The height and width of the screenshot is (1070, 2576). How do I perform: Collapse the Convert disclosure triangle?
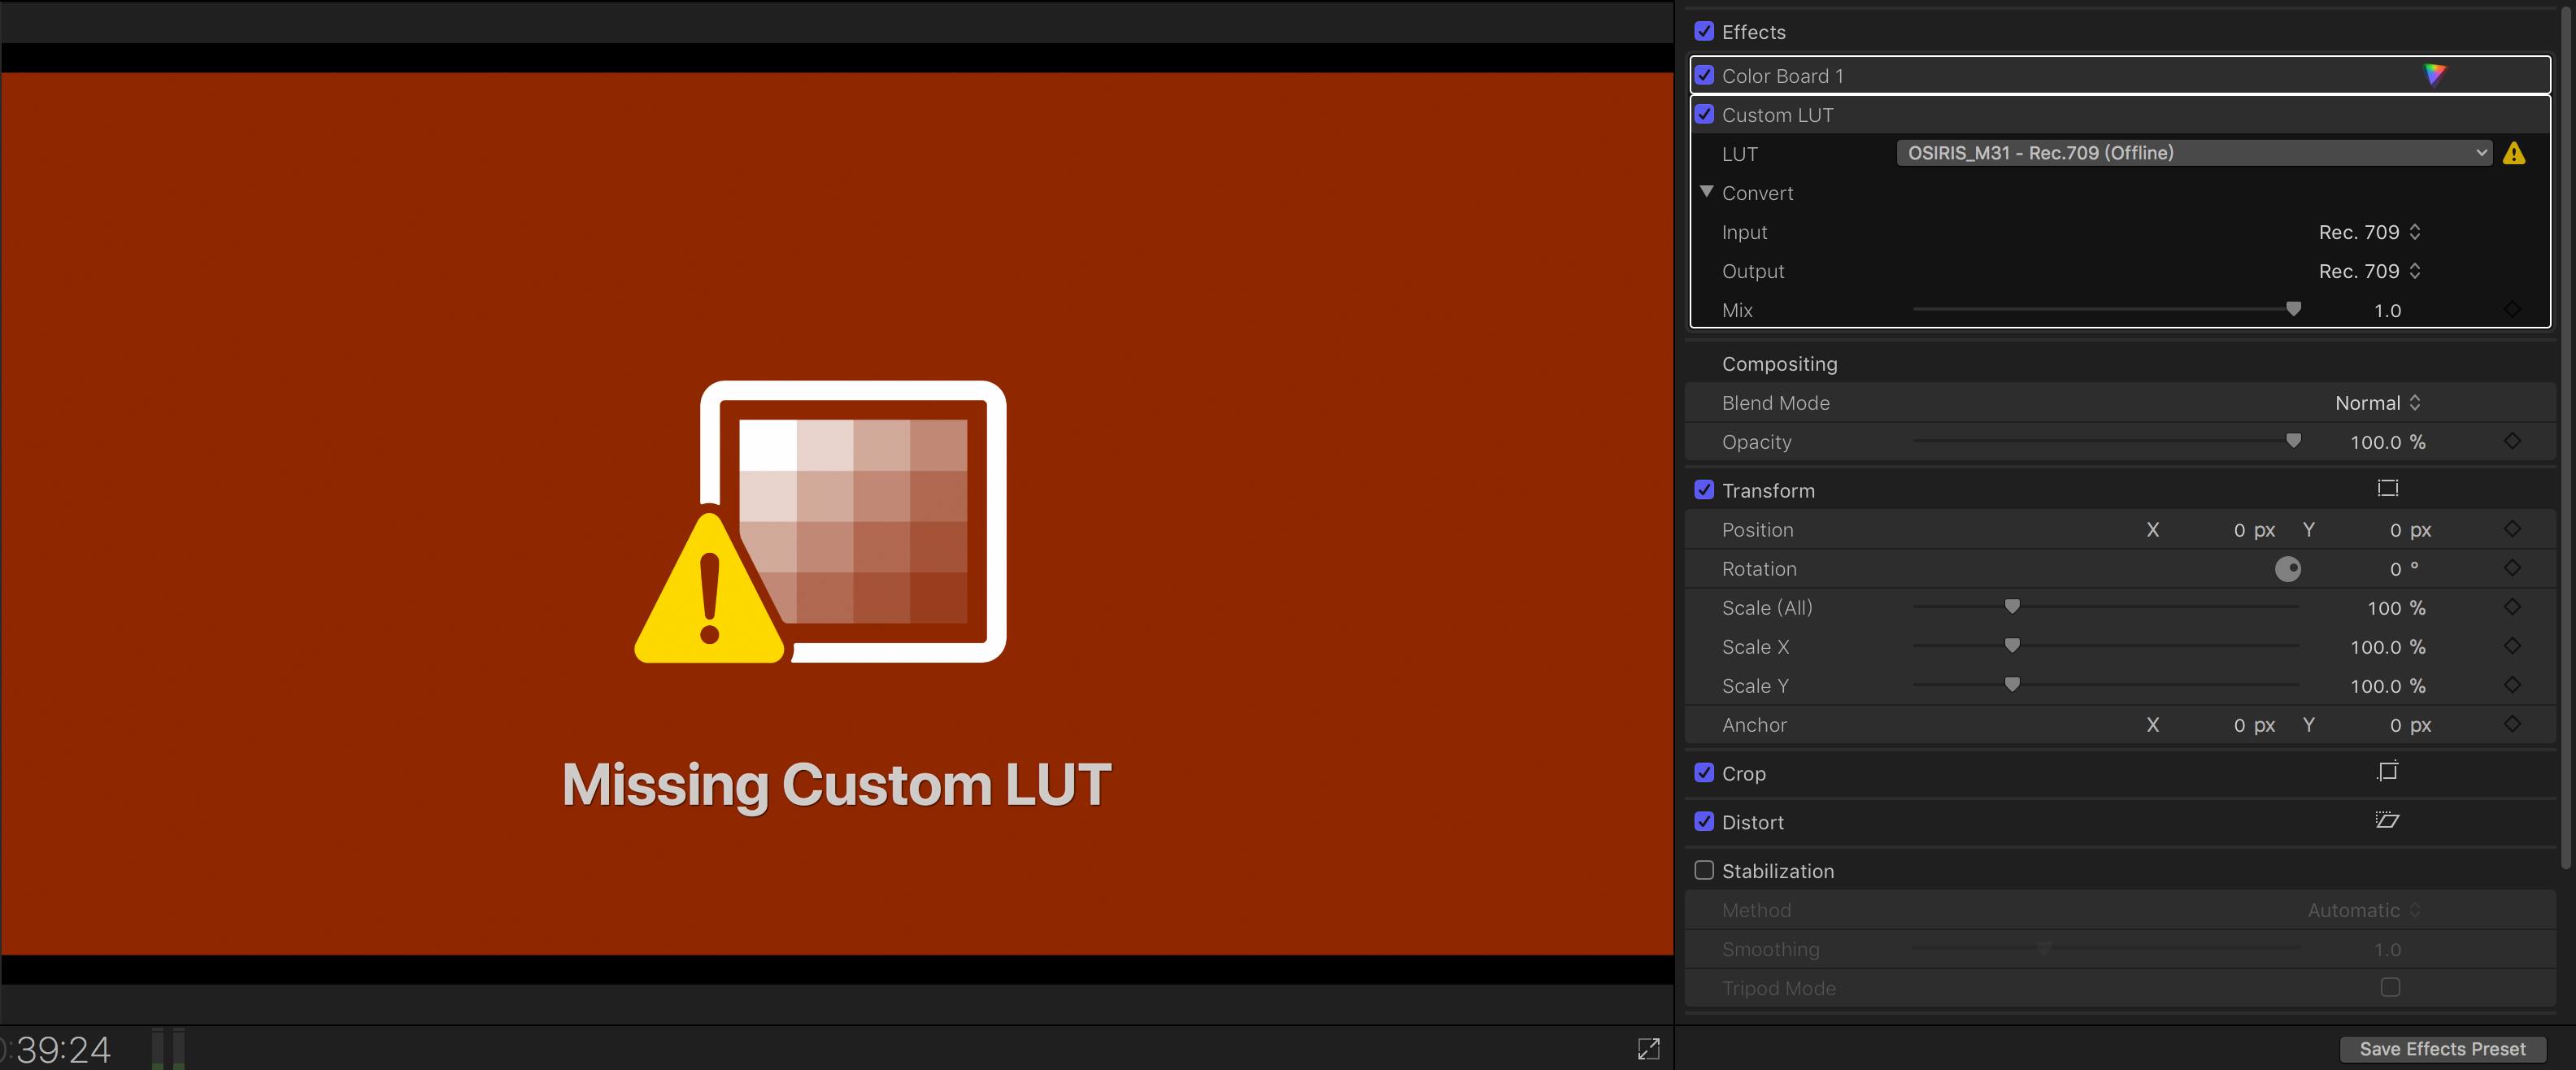point(1707,191)
